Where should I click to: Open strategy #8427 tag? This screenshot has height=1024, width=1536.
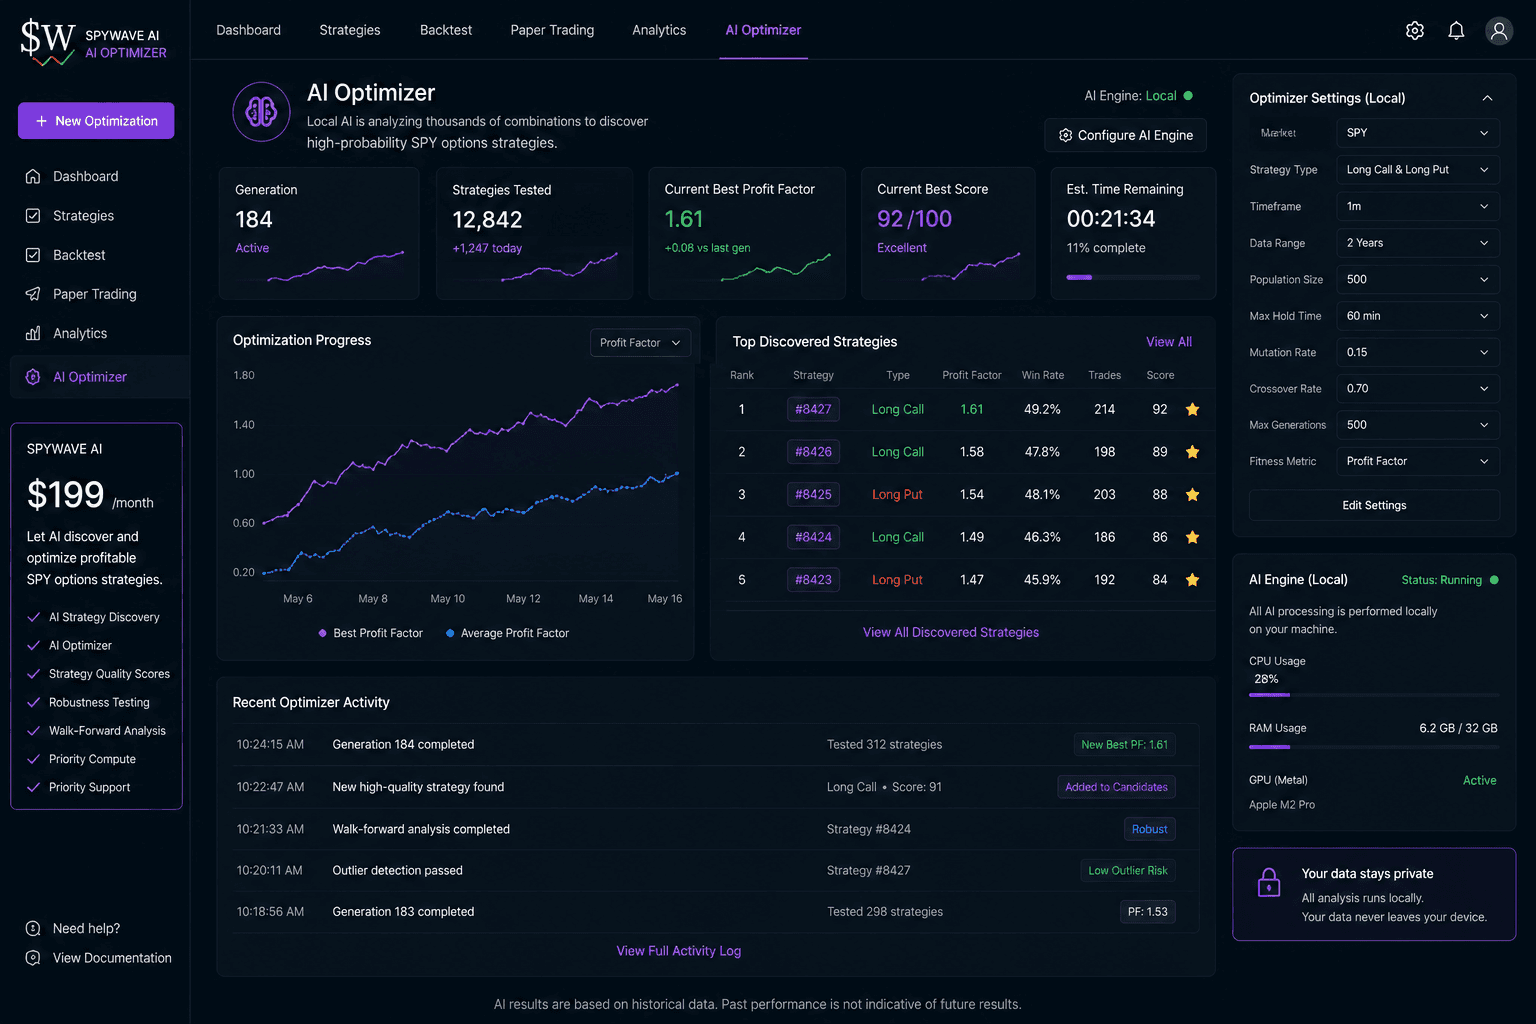813,409
